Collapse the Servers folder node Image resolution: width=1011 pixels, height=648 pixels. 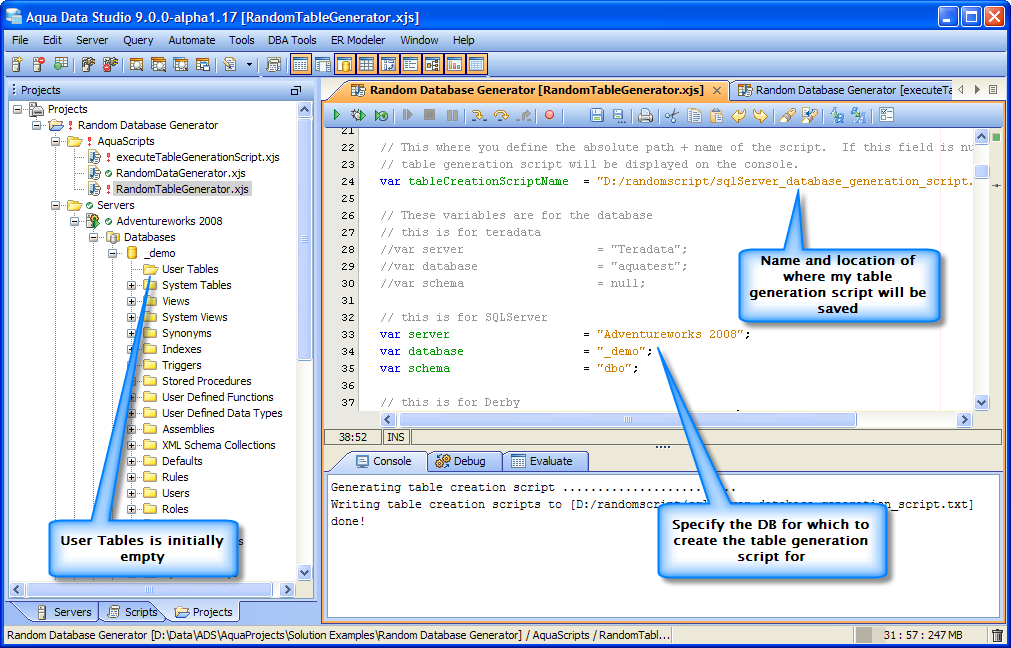(x=55, y=205)
